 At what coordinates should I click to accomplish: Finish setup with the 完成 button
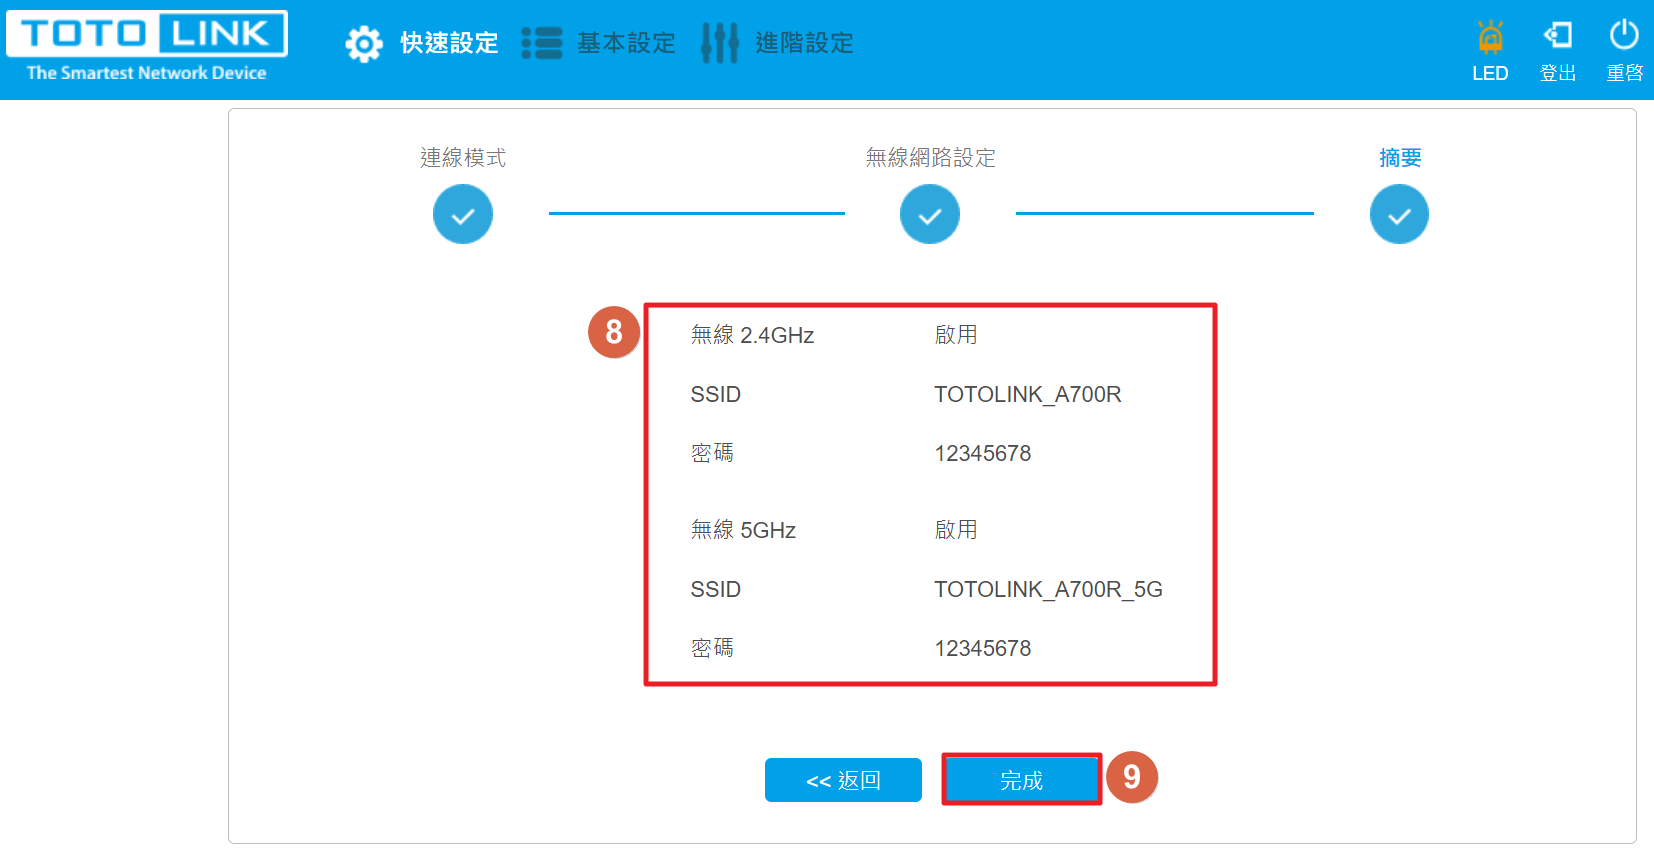pos(1021,780)
